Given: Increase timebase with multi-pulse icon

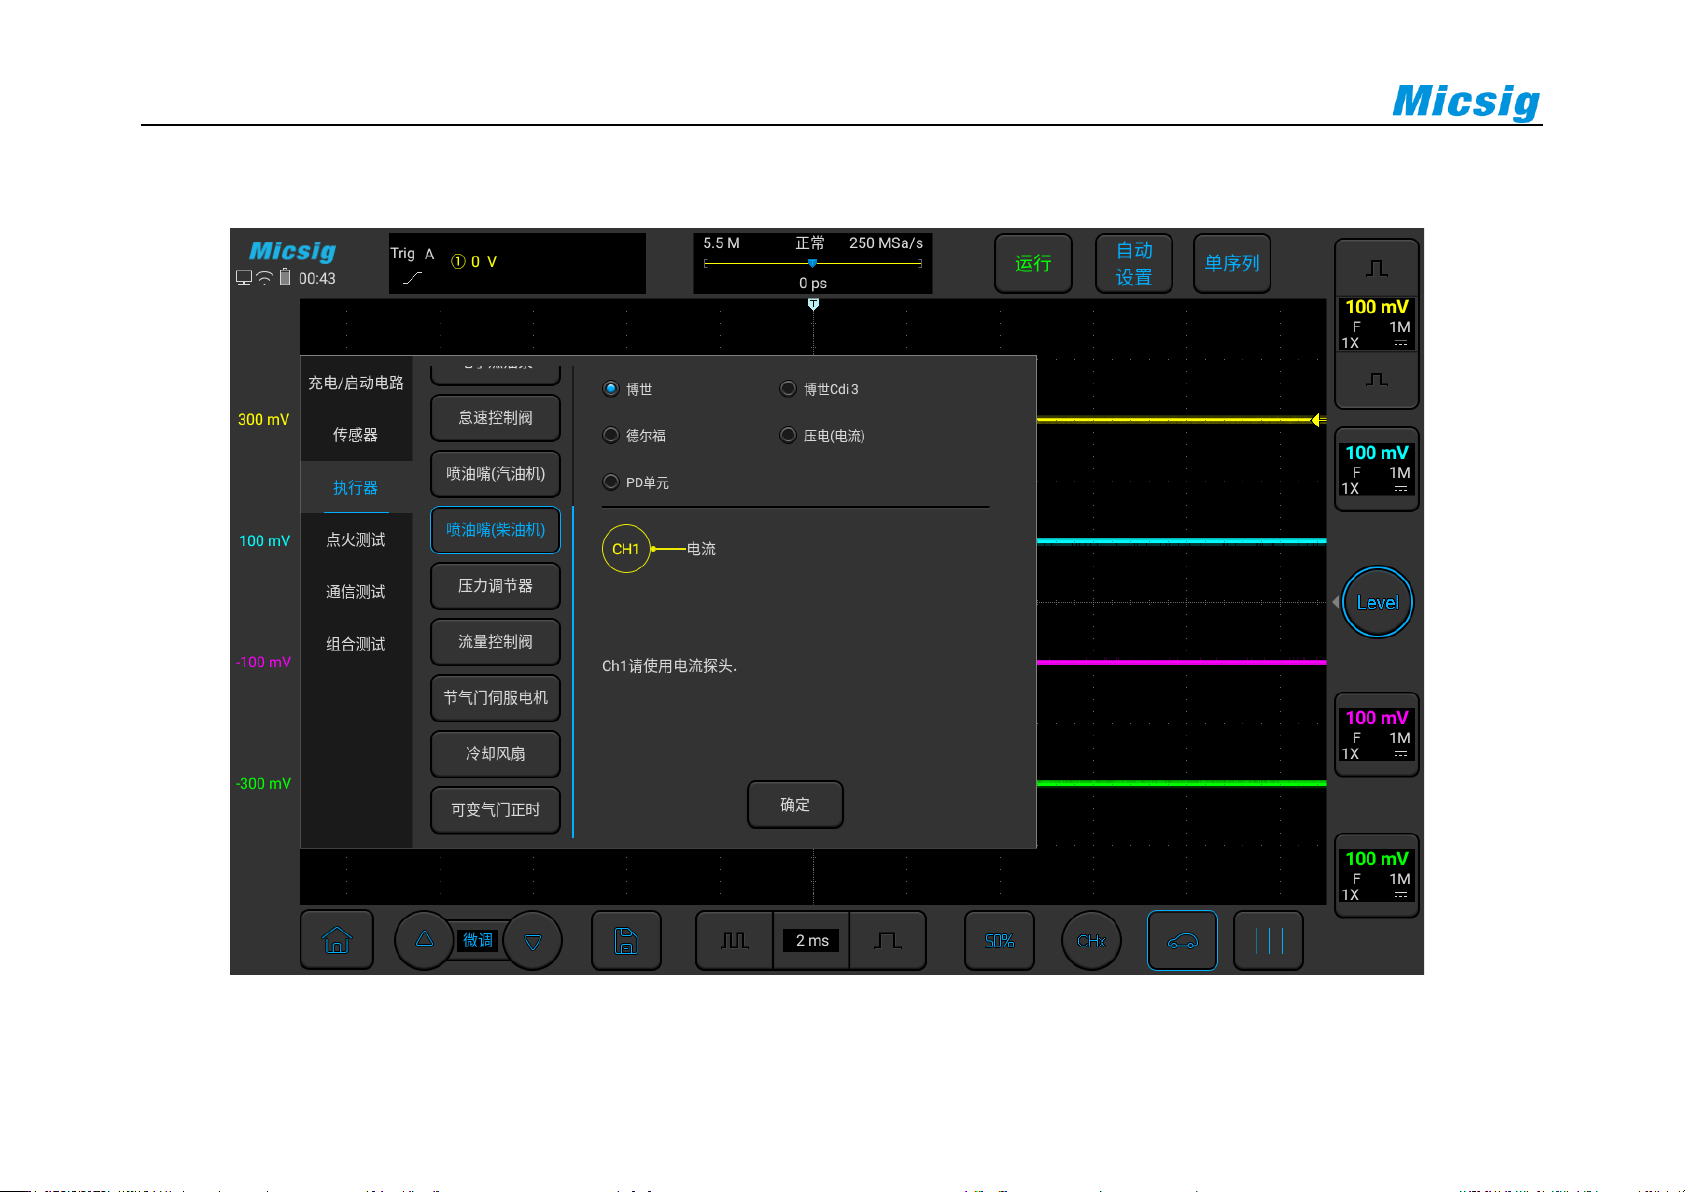Looking at the screenshot, I should coord(734,940).
